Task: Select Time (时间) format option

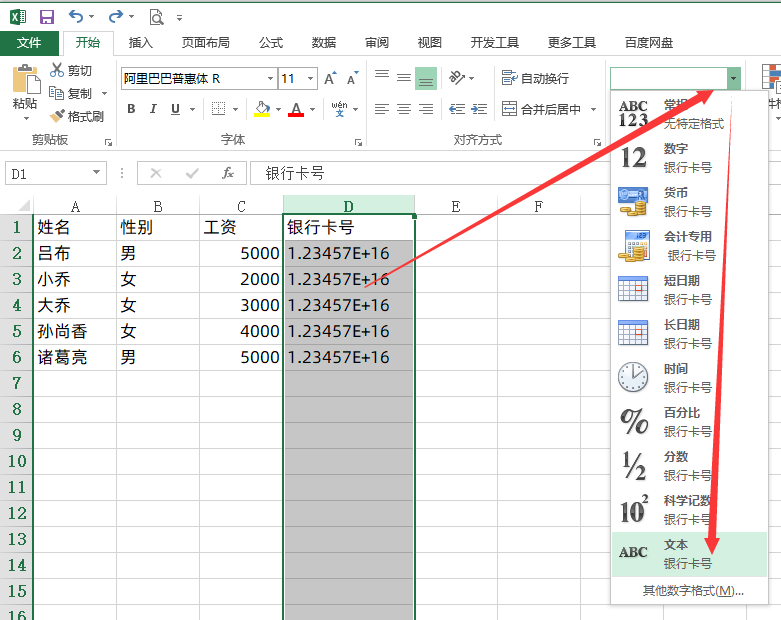Action: pyautogui.click(x=689, y=378)
